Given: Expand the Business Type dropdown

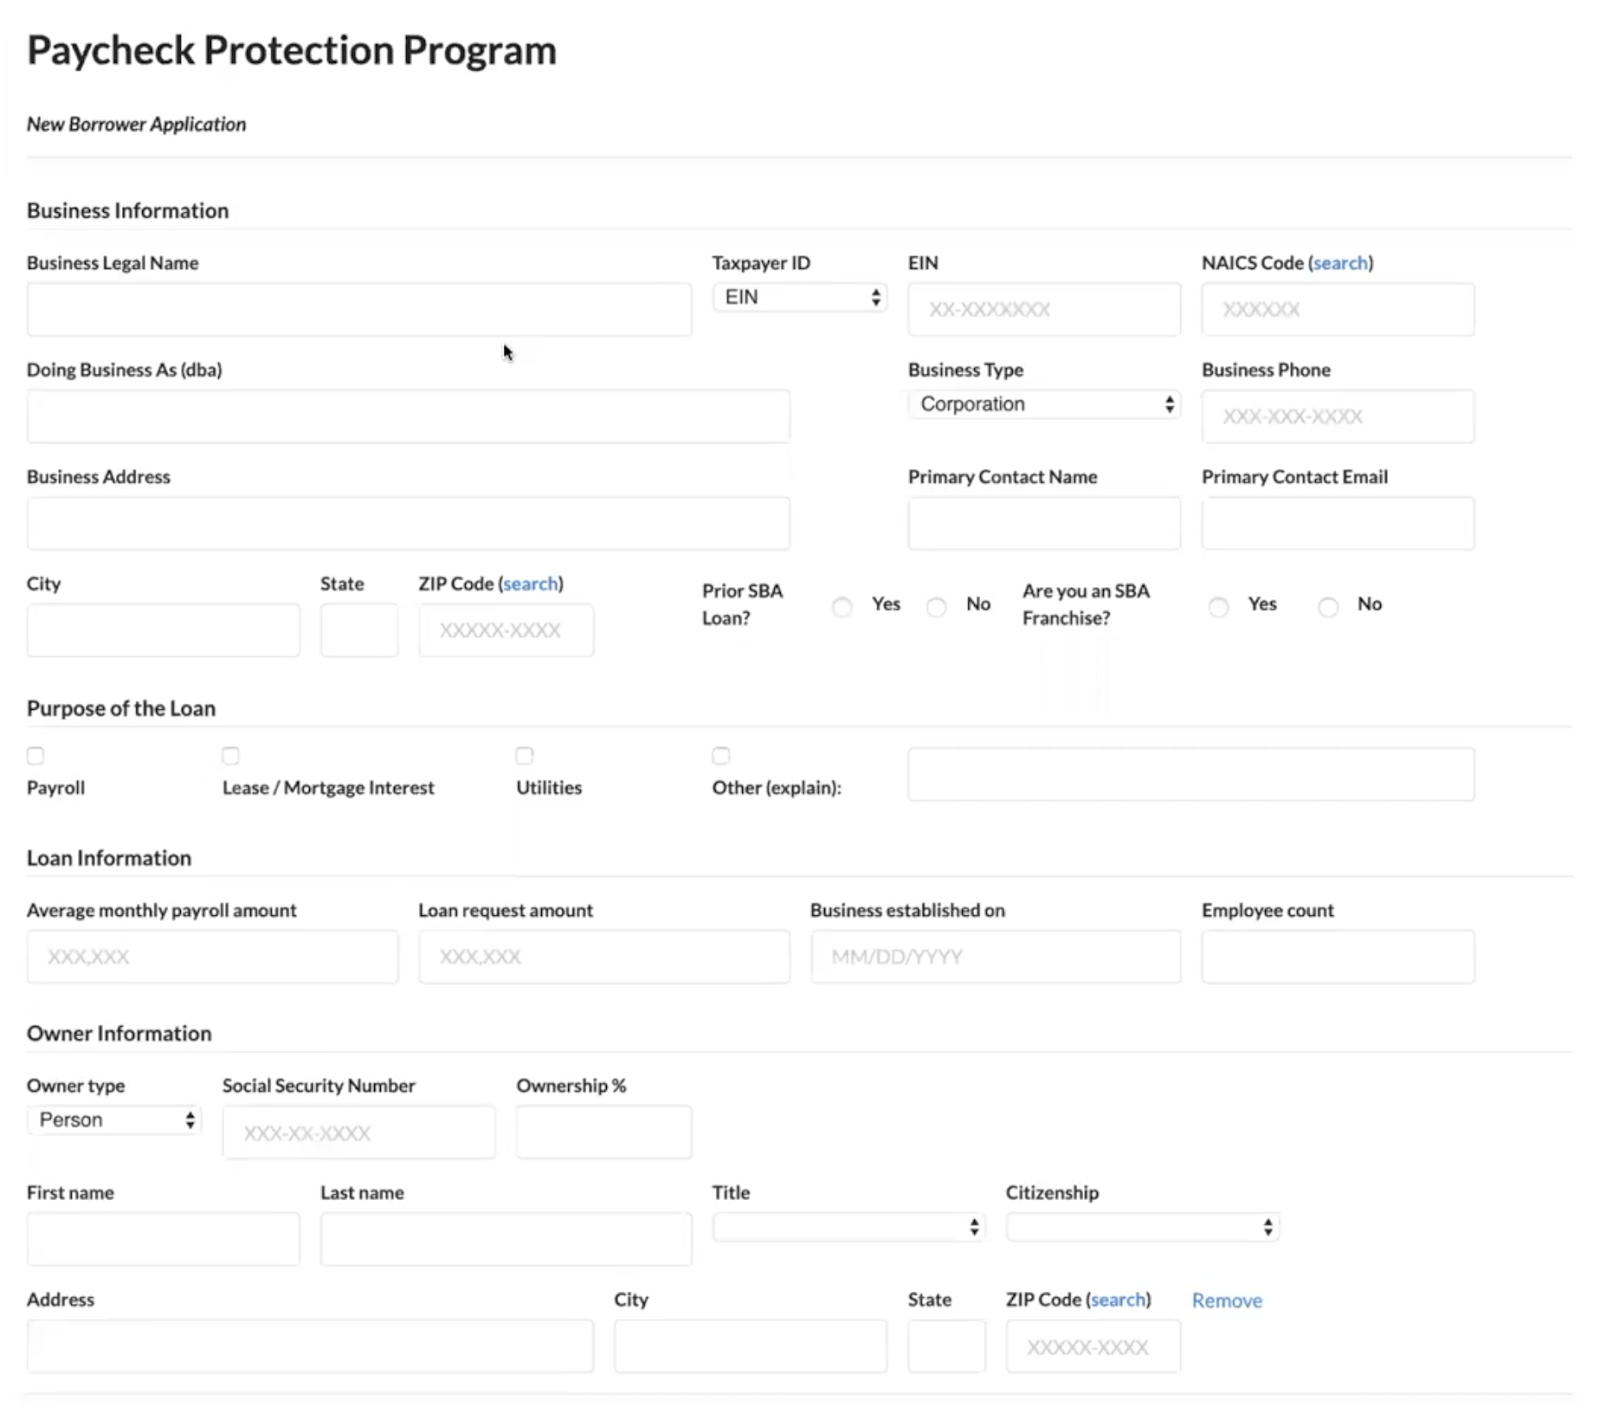Looking at the screenshot, I should 1044,405.
